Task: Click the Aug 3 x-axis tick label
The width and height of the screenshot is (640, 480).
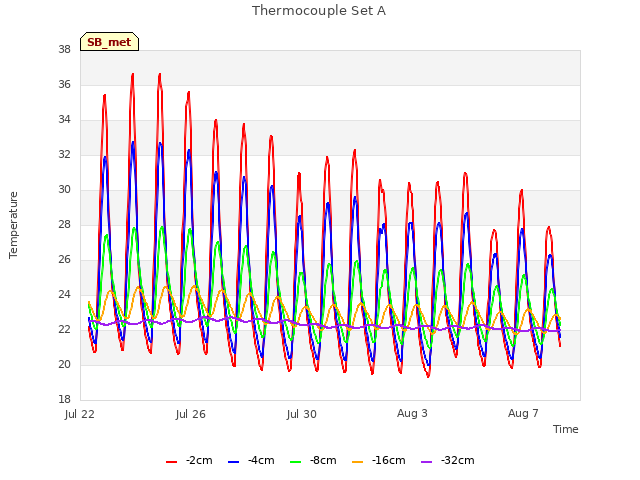Action: pos(412,413)
